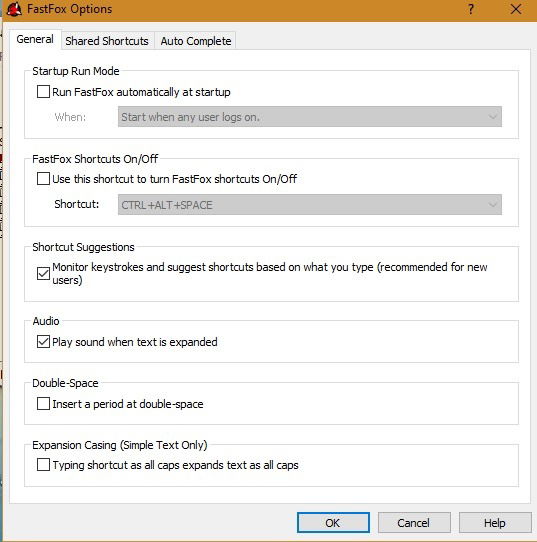Click the Cancel button
Viewport: 537px width, 542px height.
click(414, 523)
